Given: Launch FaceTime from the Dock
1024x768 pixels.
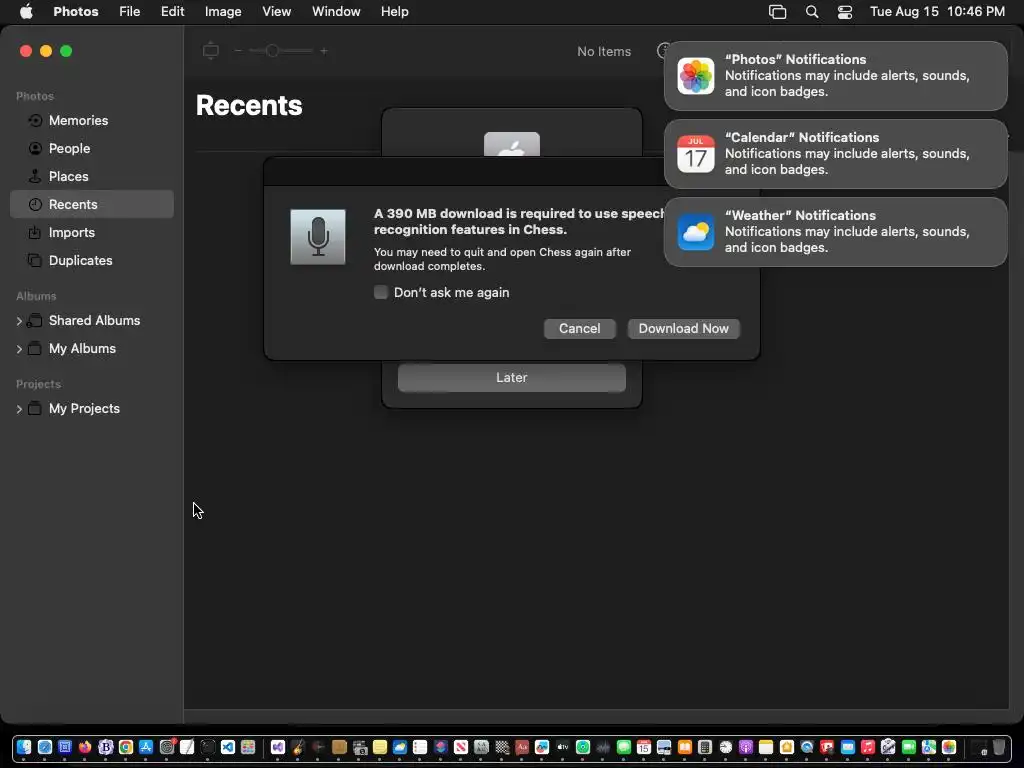Looking at the screenshot, I should pos(908,747).
